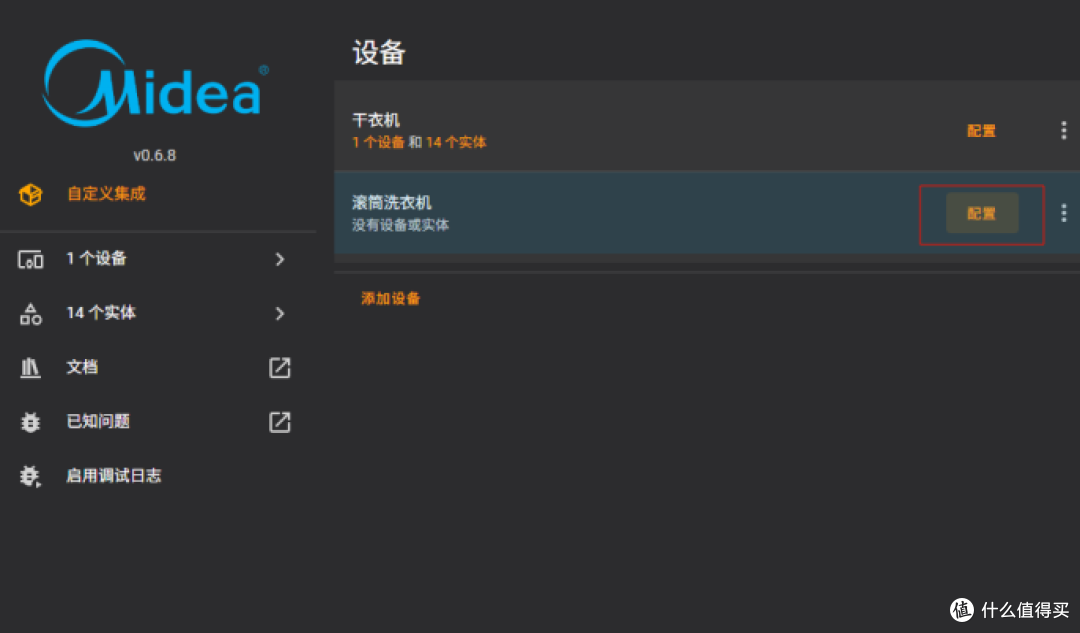Open three-dot menu for 干衣机
Screen dimensions: 1080x633
(x=1063, y=130)
